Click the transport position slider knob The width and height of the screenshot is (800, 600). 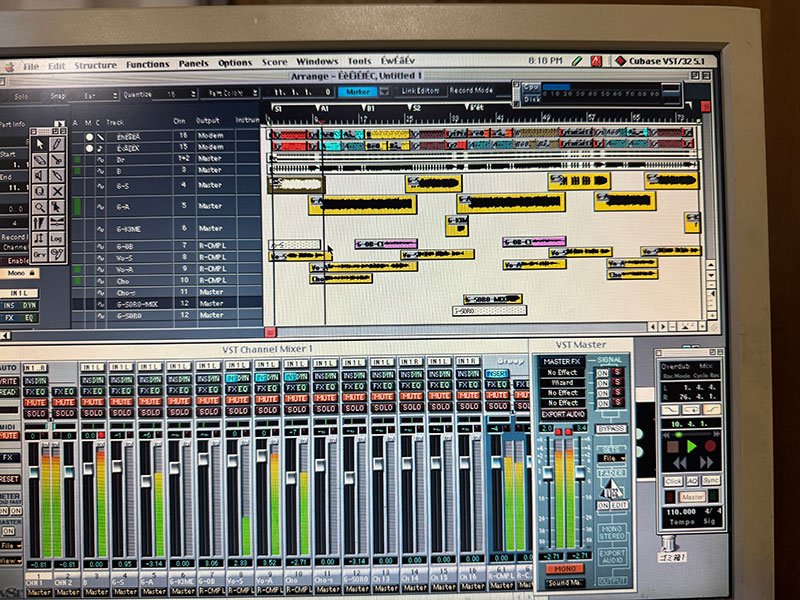(678, 435)
